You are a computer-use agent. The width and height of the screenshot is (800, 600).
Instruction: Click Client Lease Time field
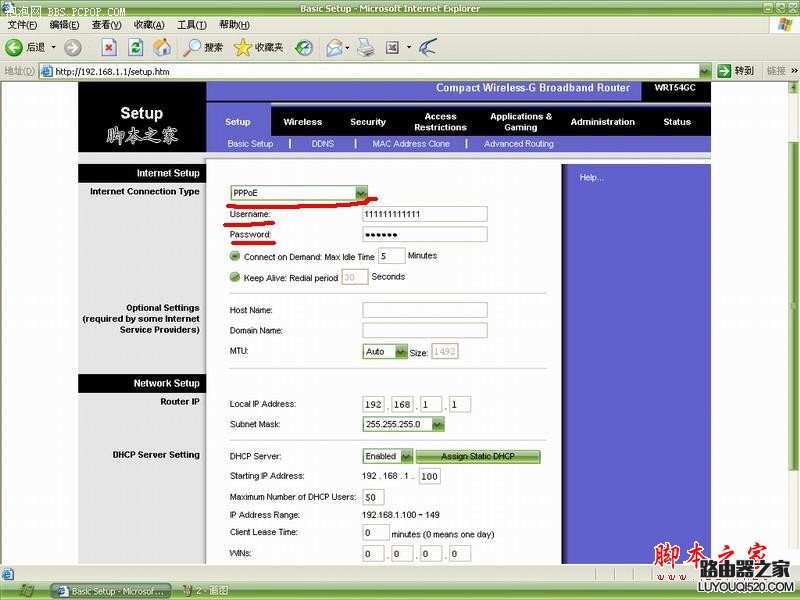(x=376, y=533)
